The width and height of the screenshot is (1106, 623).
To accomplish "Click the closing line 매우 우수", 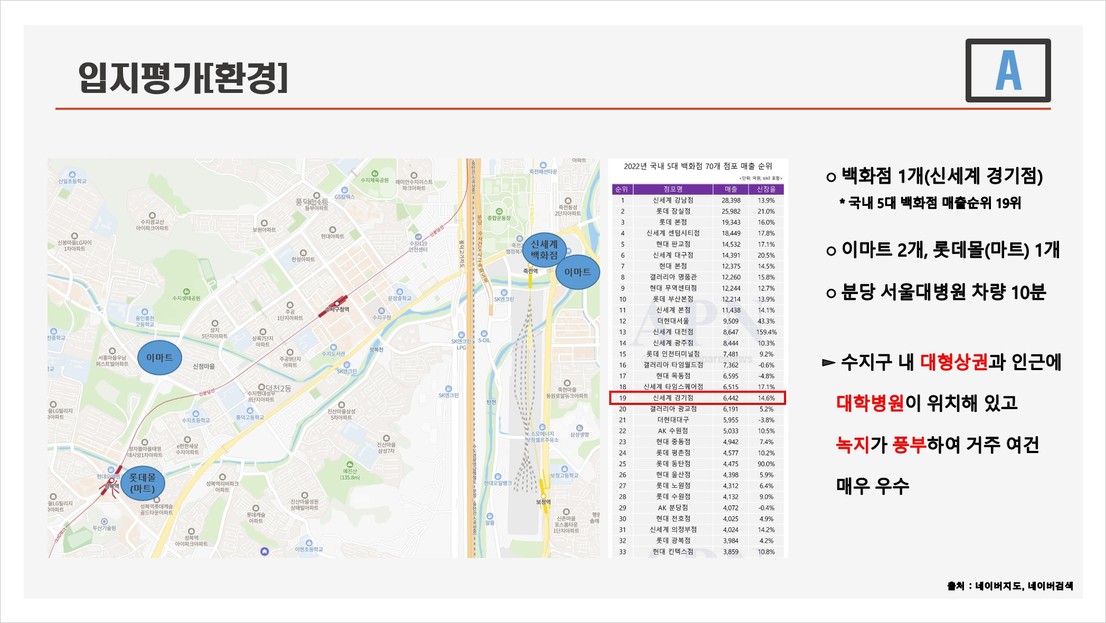I will coord(873,485).
